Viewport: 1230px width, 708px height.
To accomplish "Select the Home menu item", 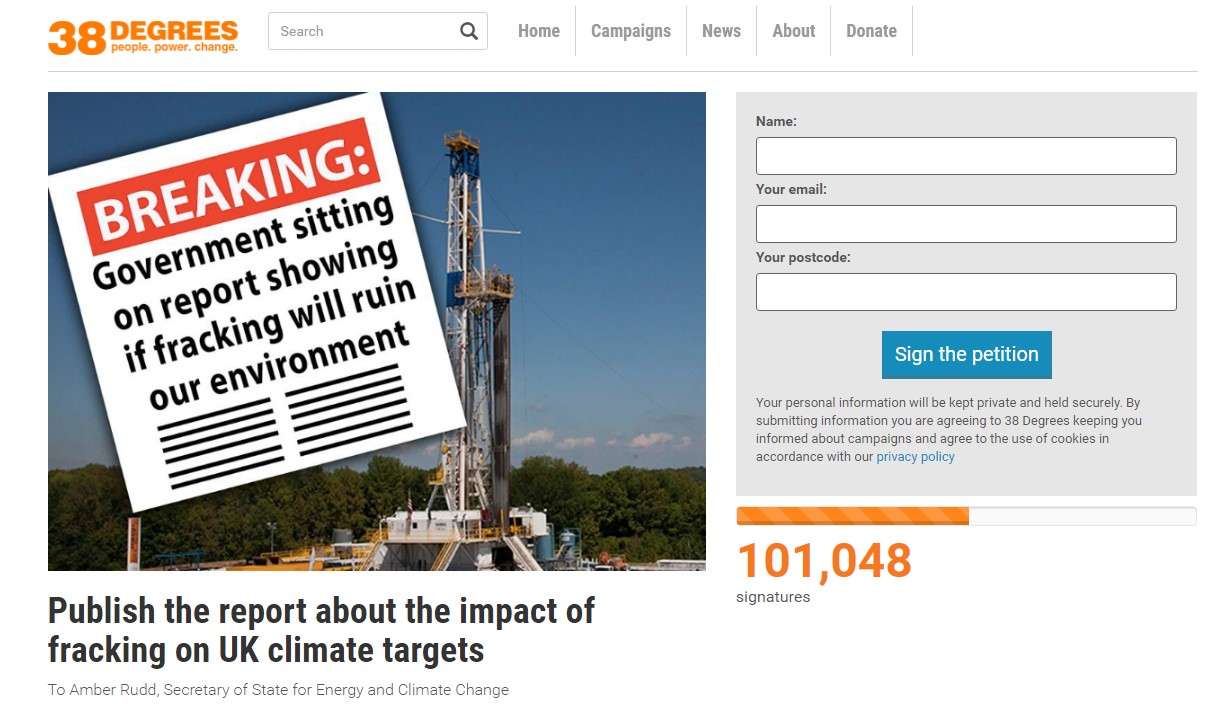I will 538,31.
